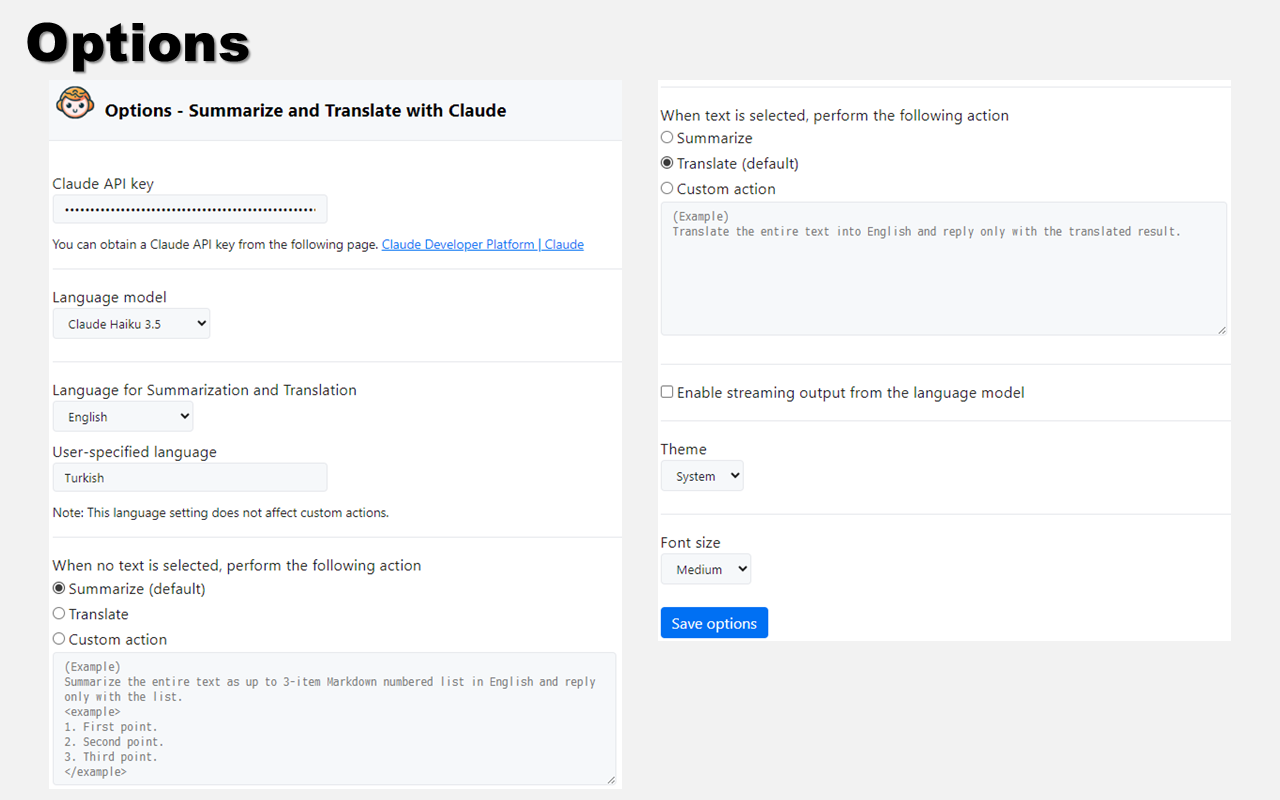Click the Claude API key field
Image resolution: width=1280 pixels, height=800 pixels.
point(190,209)
